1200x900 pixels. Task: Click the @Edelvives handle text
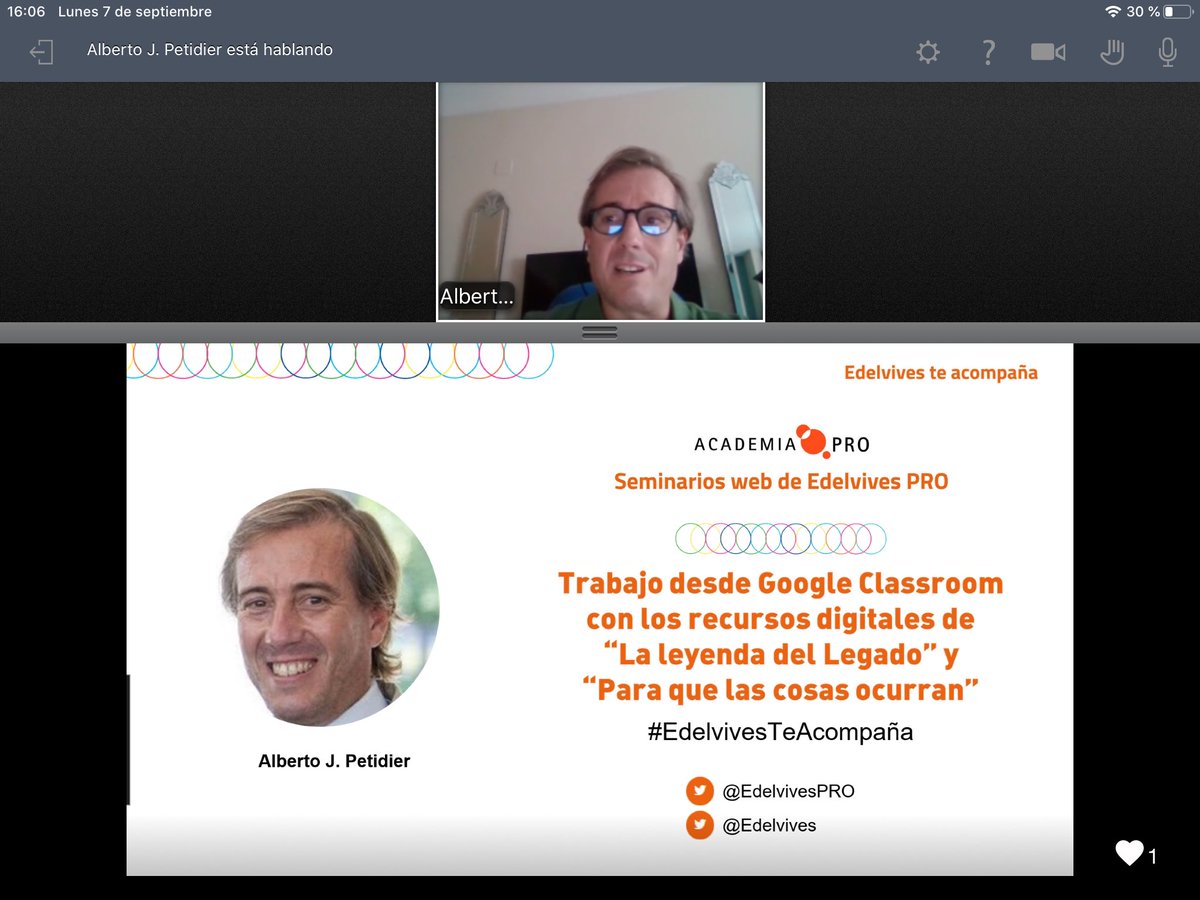tap(769, 825)
